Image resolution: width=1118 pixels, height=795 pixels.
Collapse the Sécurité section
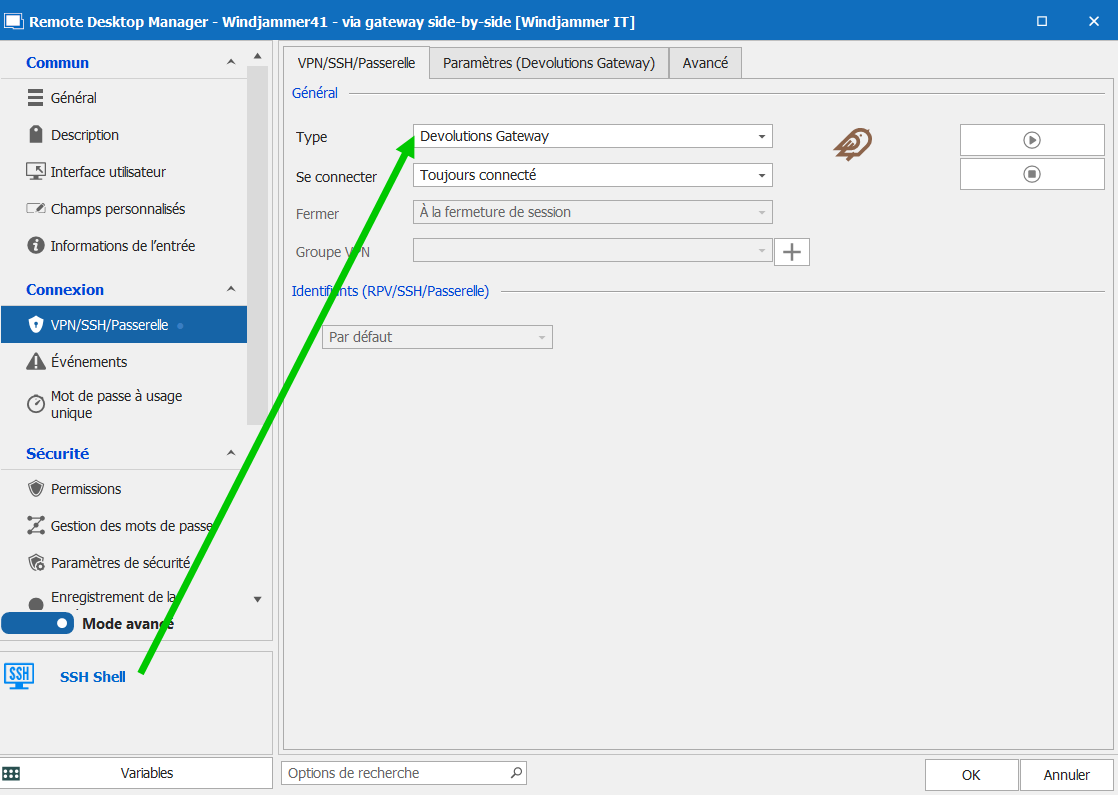(x=231, y=454)
